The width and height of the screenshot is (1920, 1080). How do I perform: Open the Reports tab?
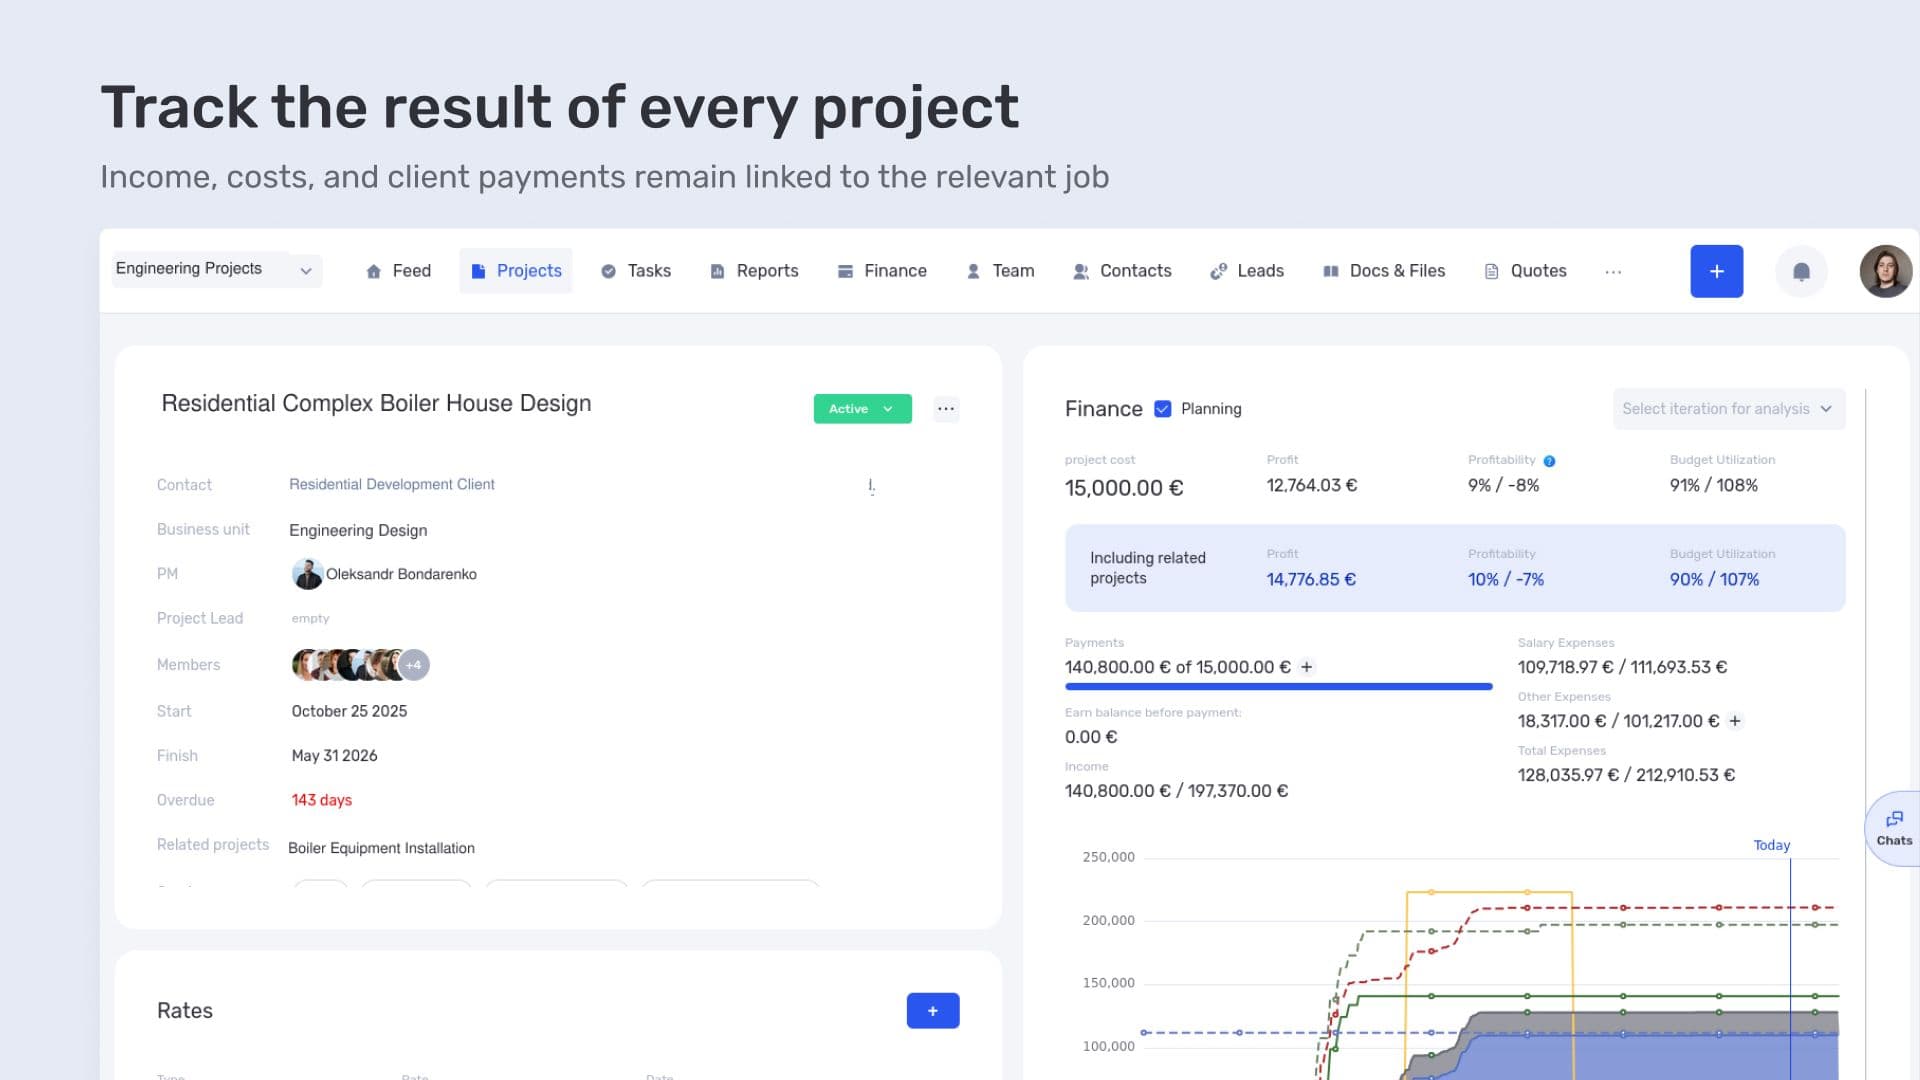point(754,271)
